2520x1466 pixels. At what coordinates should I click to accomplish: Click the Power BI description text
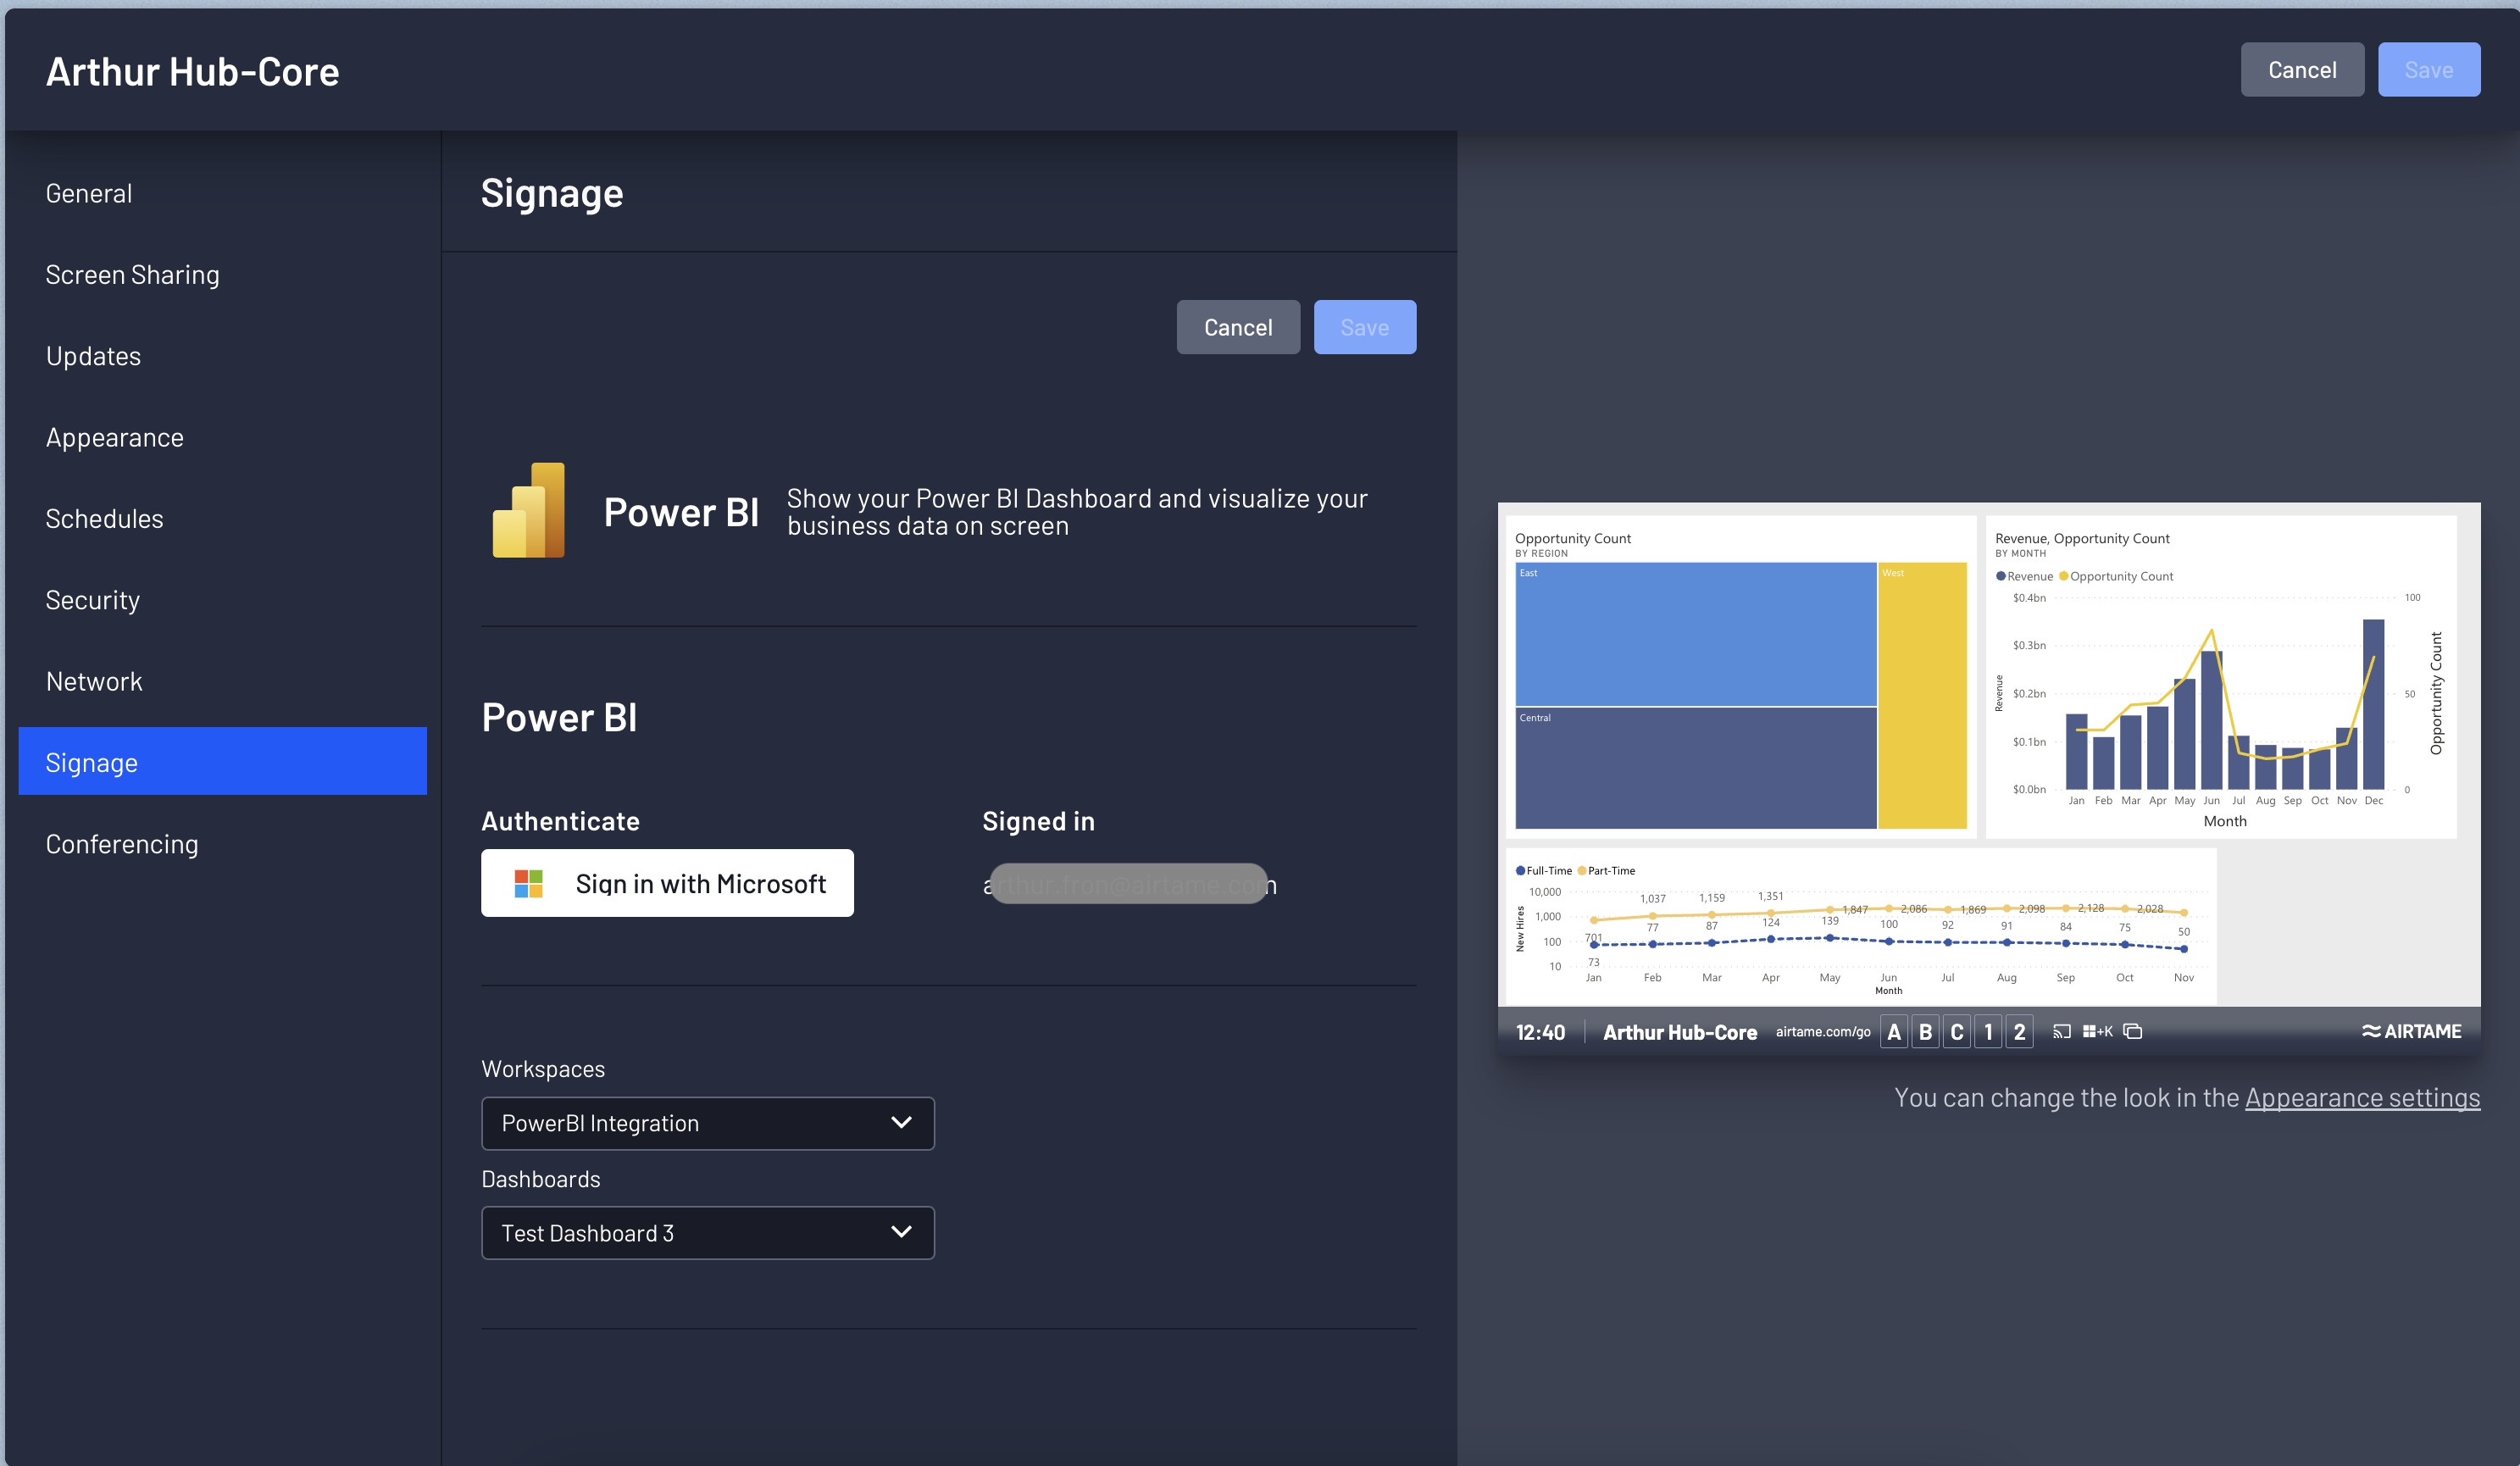click(1077, 512)
